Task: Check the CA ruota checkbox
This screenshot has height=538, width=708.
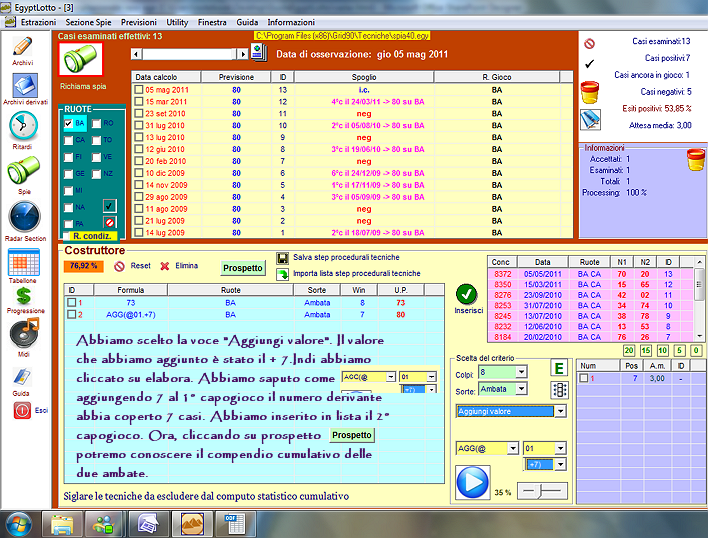Action: [x=68, y=140]
